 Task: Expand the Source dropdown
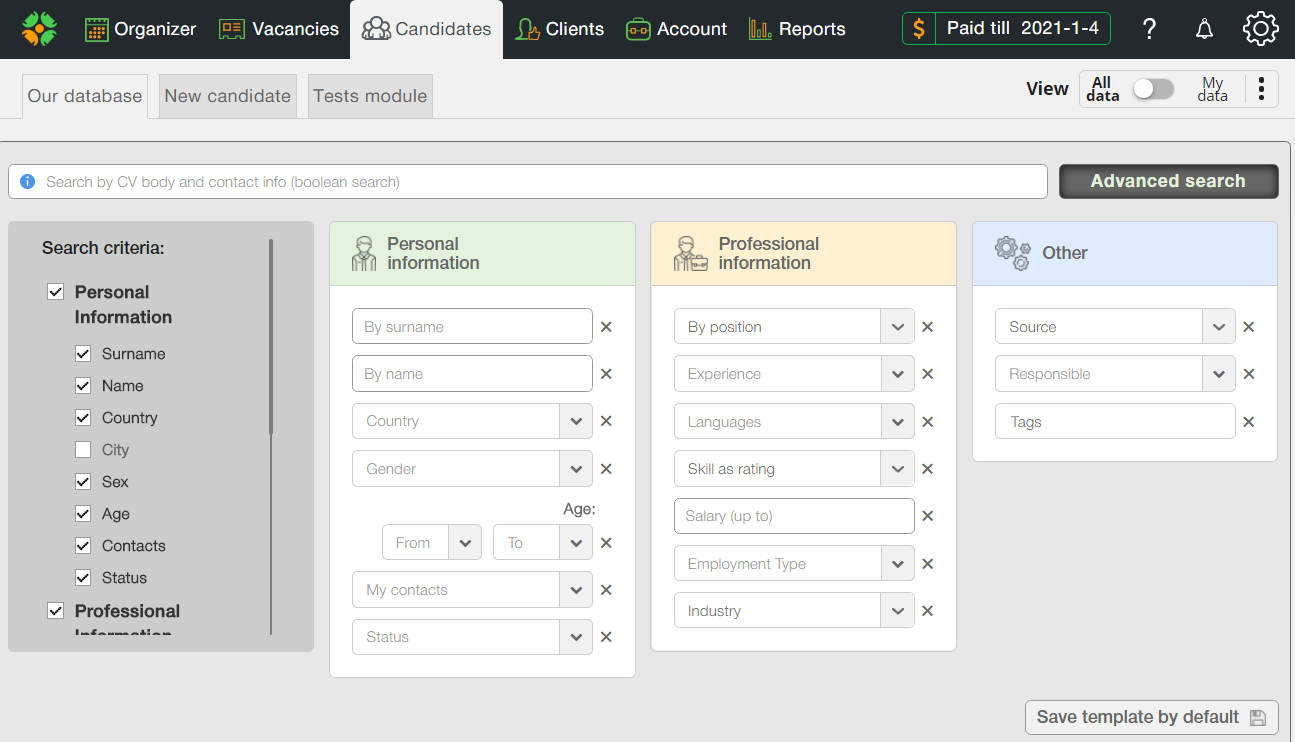tap(1218, 327)
